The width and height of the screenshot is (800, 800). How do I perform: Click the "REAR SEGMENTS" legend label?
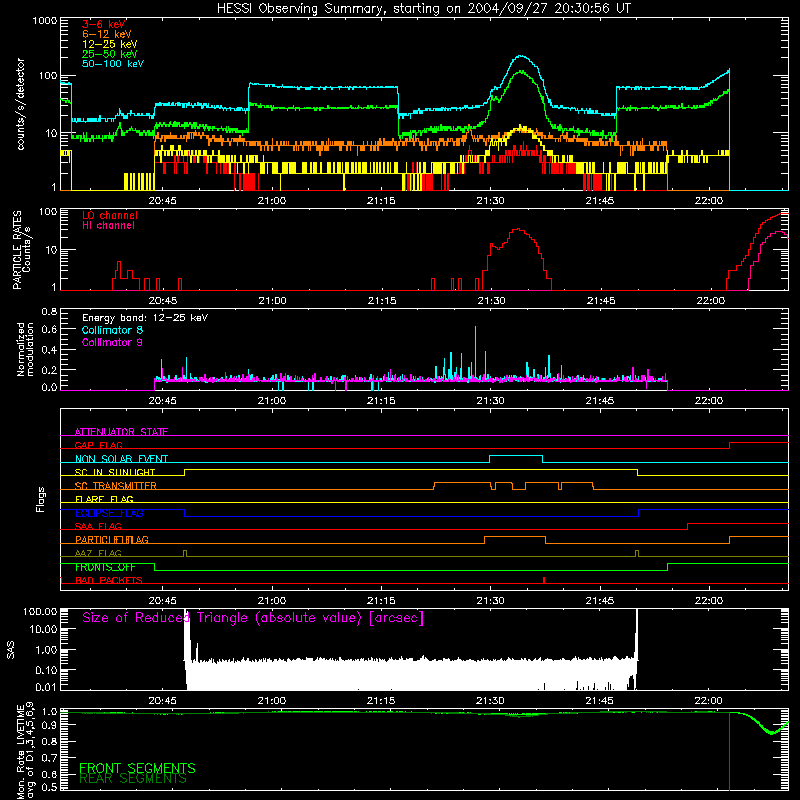pos(133,779)
